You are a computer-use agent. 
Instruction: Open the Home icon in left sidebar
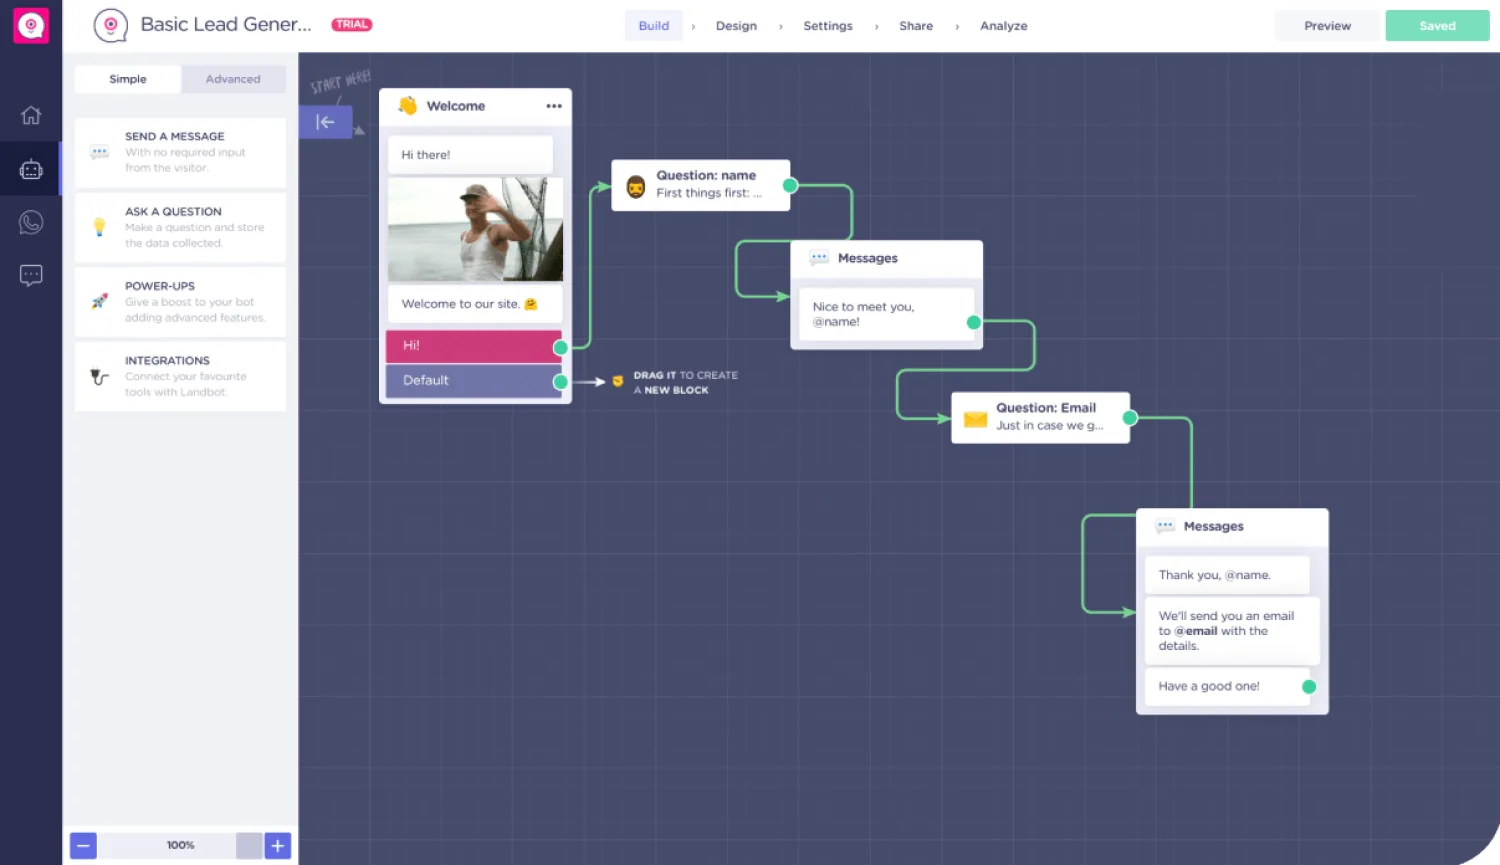coord(31,115)
